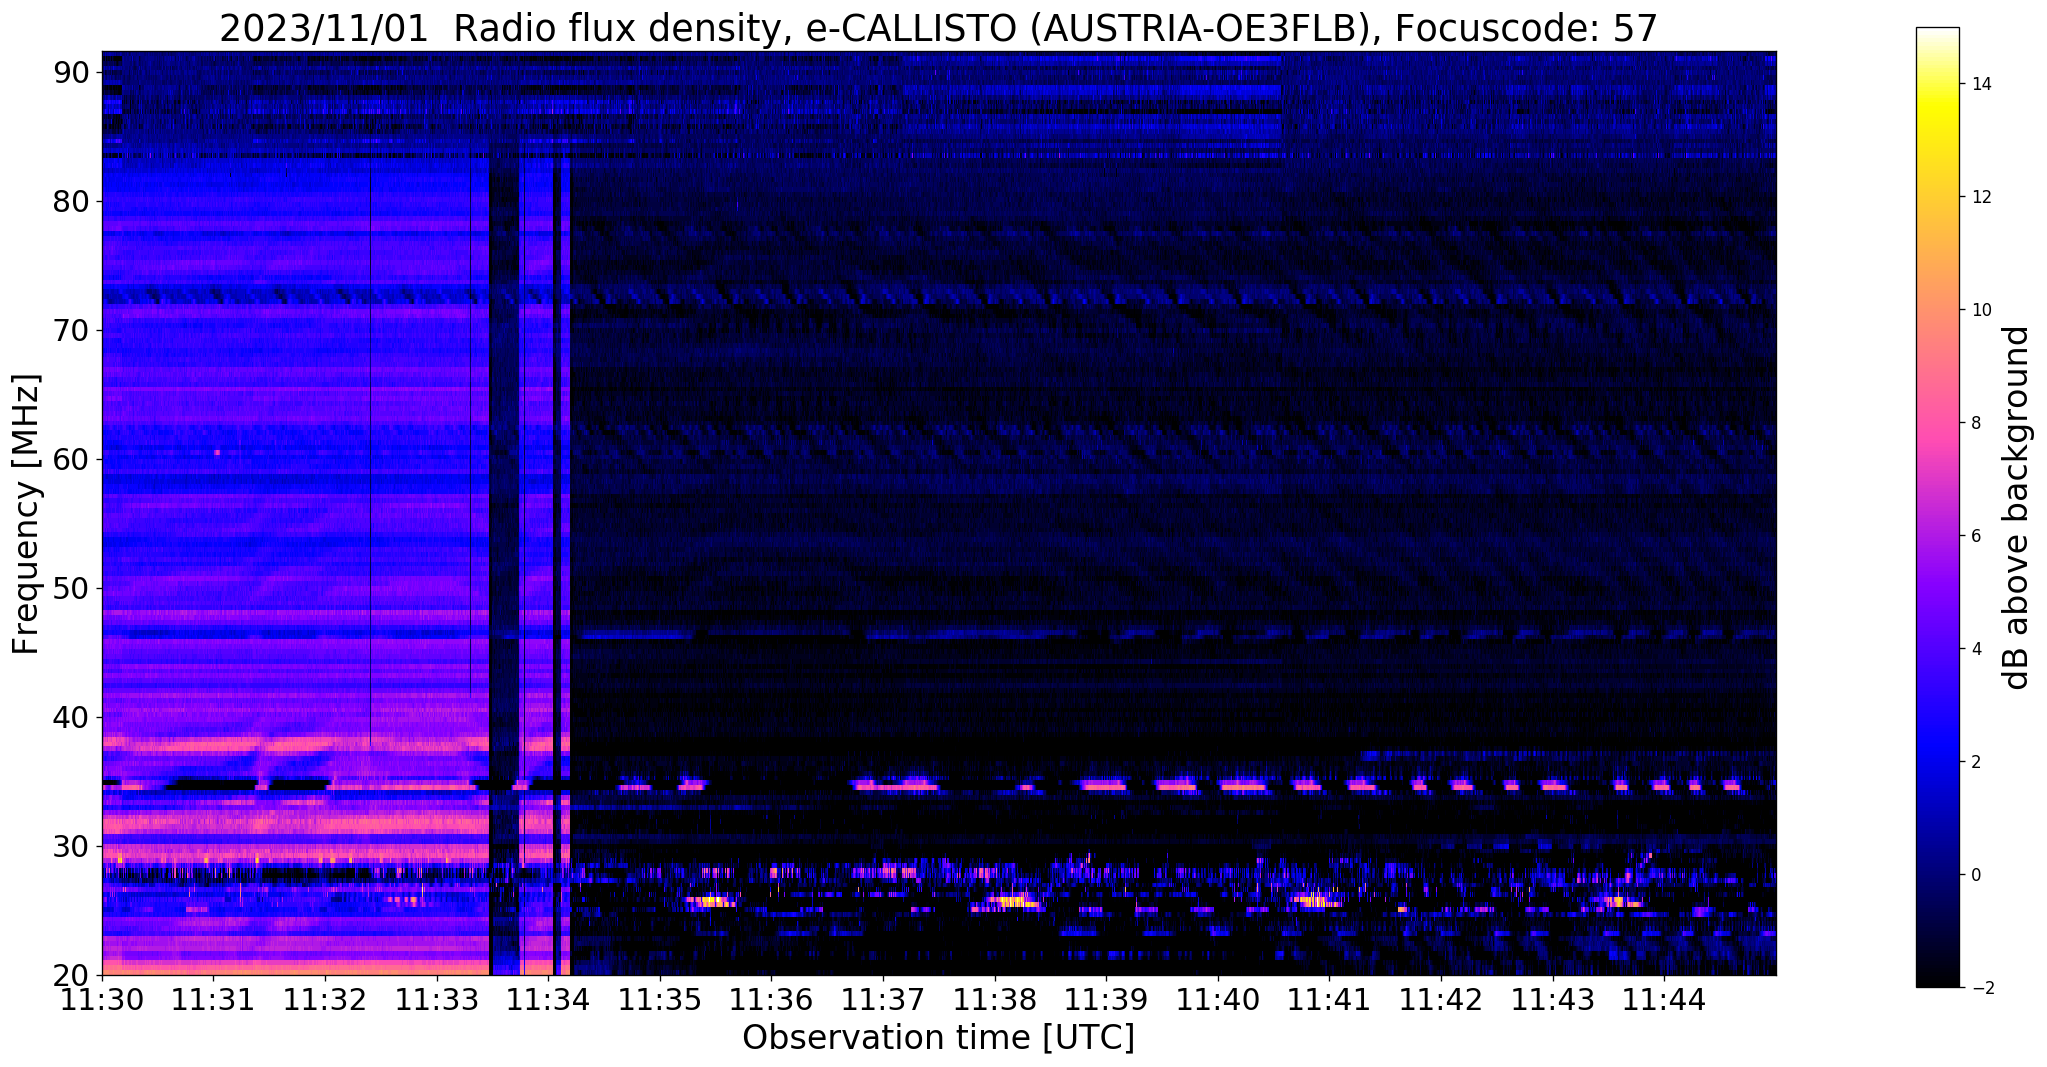Click the 80 MHz frequency tick label
The width and height of the screenshot is (2047, 1067).
click(x=72, y=201)
